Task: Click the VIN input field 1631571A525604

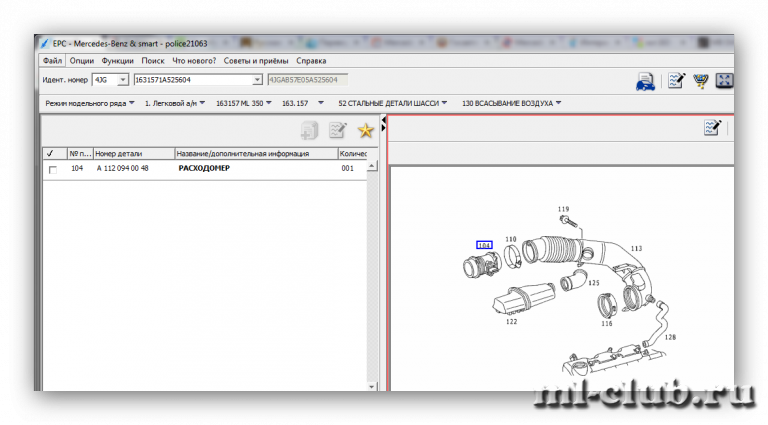Action: [x=193, y=80]
